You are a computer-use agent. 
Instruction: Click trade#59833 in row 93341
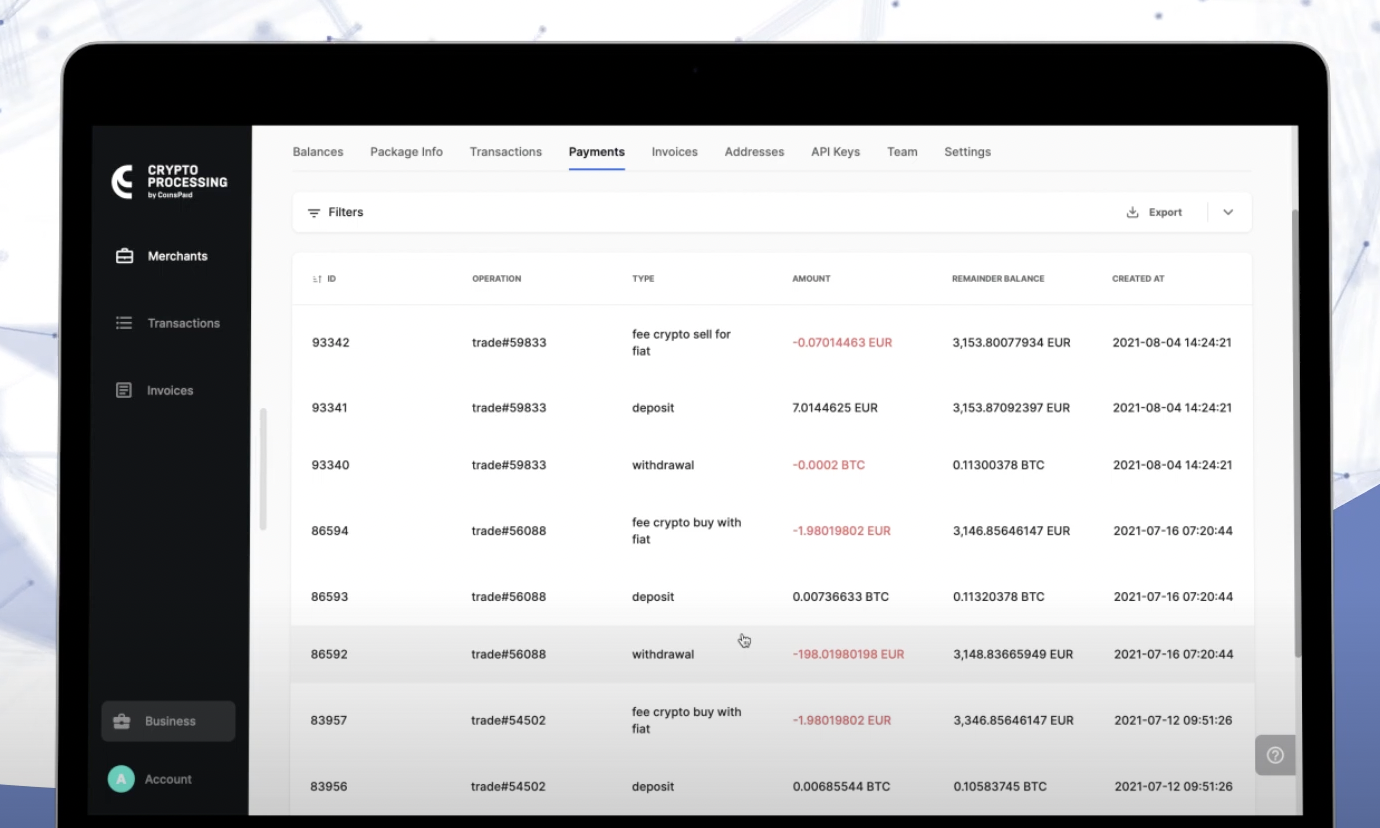(x=509, y=408)
